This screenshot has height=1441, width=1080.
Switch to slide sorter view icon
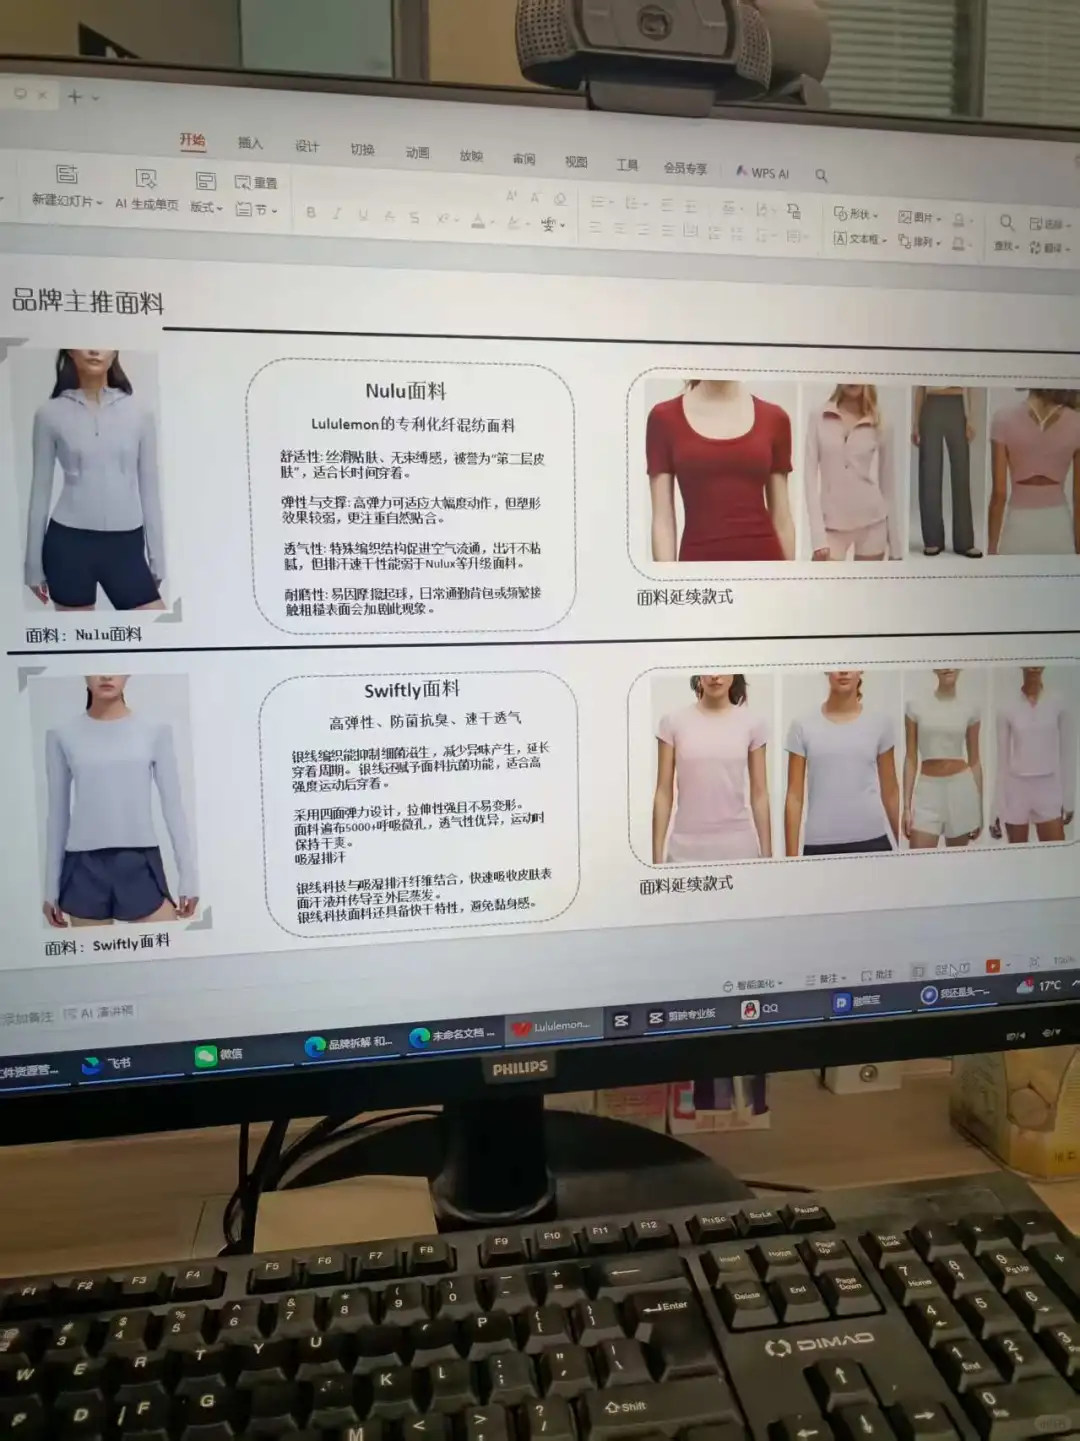coord(941,970)
